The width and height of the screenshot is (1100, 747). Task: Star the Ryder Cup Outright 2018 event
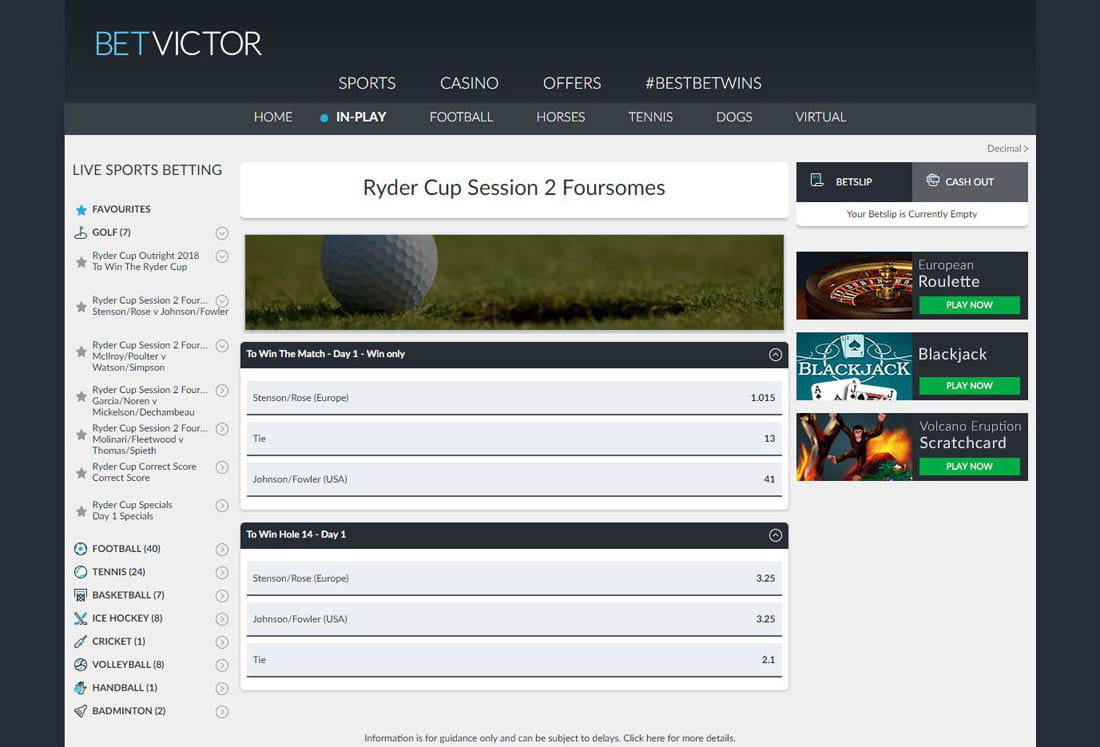click(81, 262)
